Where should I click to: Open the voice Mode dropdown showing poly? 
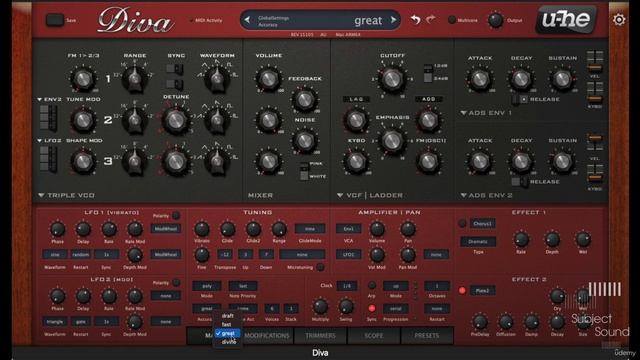(207, 286)
